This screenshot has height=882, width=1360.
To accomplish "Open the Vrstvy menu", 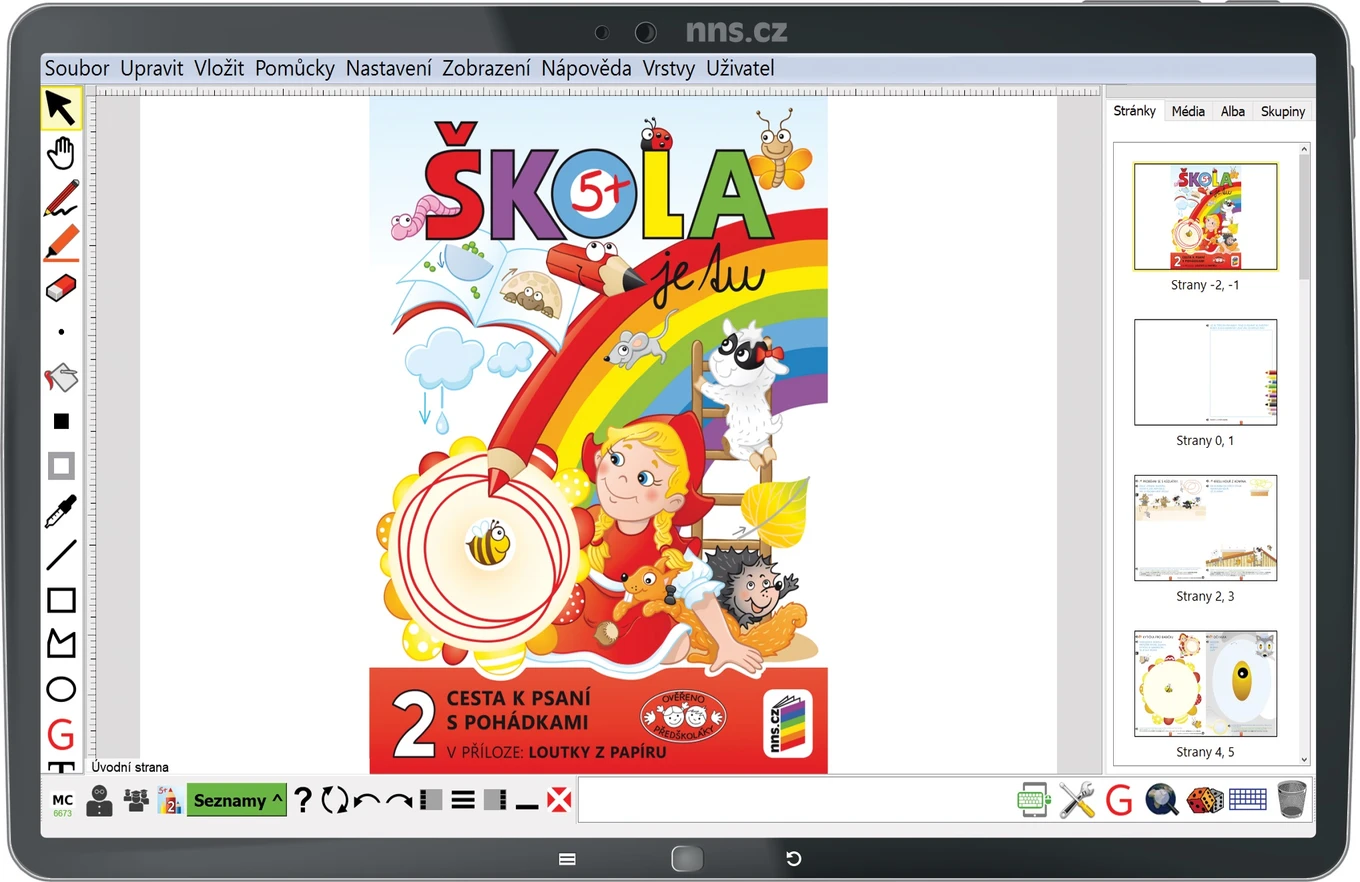I will pos(669,68).
